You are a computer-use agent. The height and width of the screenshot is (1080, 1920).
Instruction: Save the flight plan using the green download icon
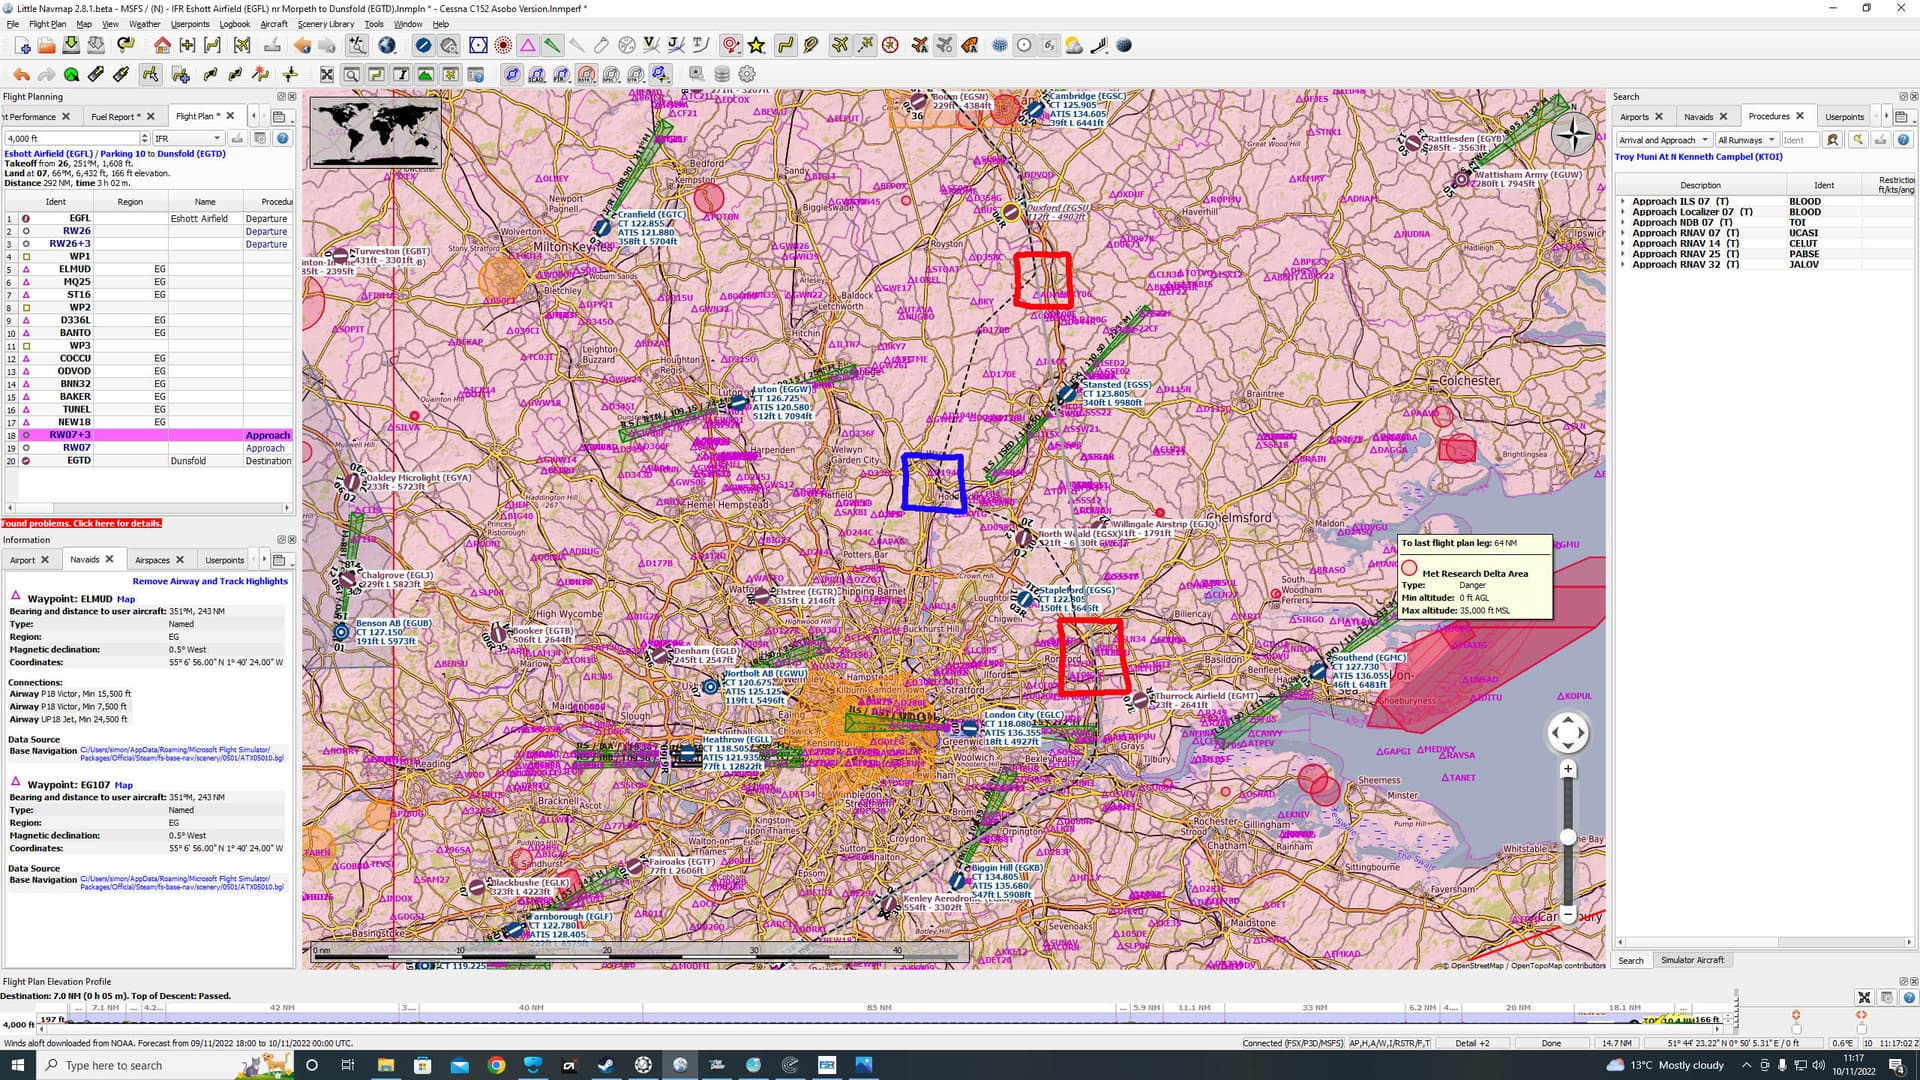(70, 46)
